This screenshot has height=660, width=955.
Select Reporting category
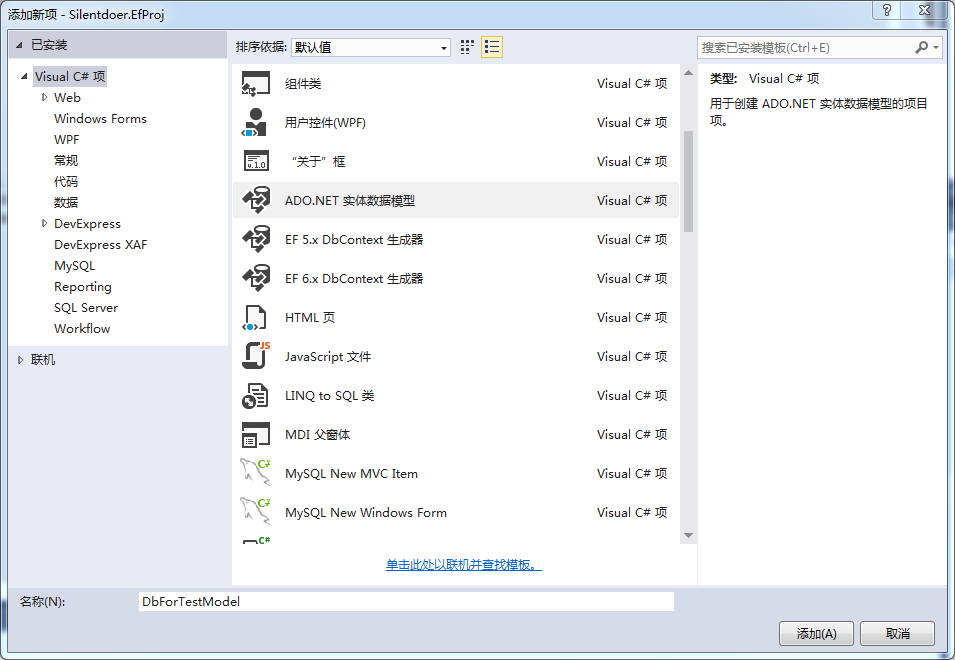coord(83,287)
